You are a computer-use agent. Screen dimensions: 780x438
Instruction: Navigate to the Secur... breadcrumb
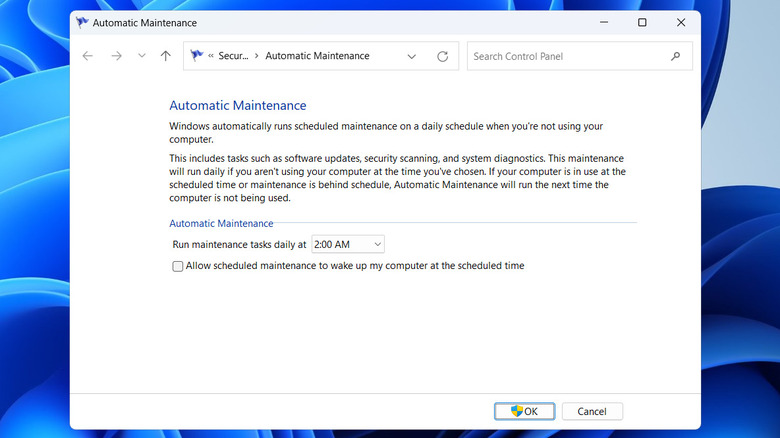tap(232, 57)
